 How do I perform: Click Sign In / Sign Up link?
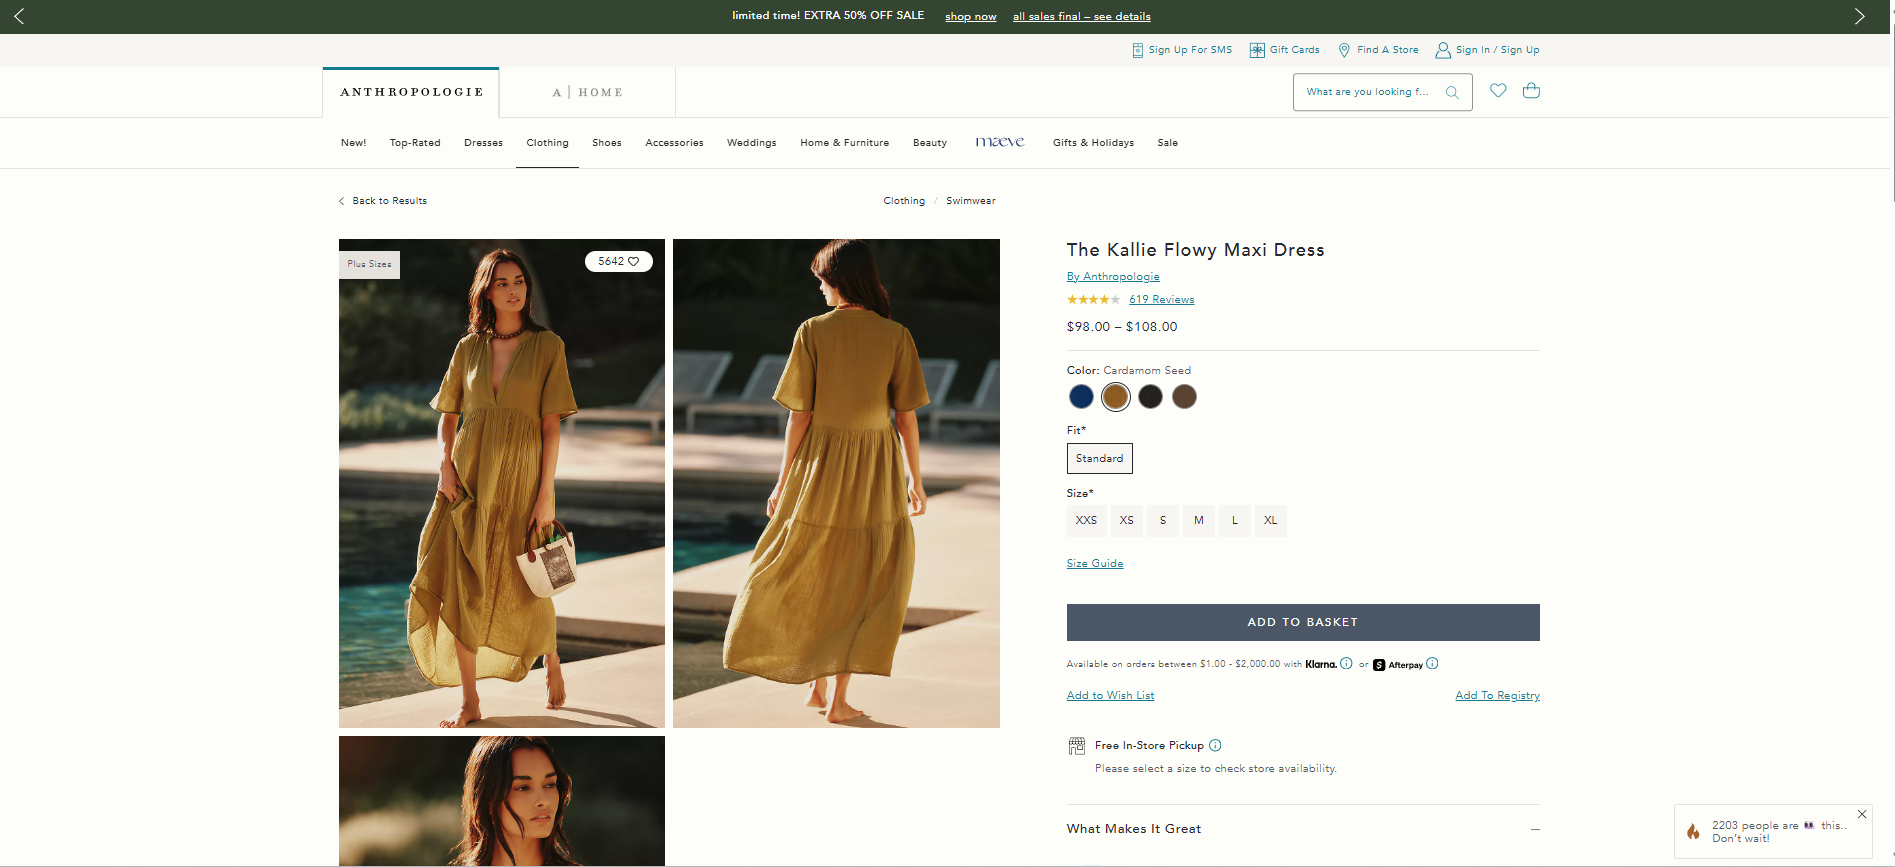[1497, 50]
